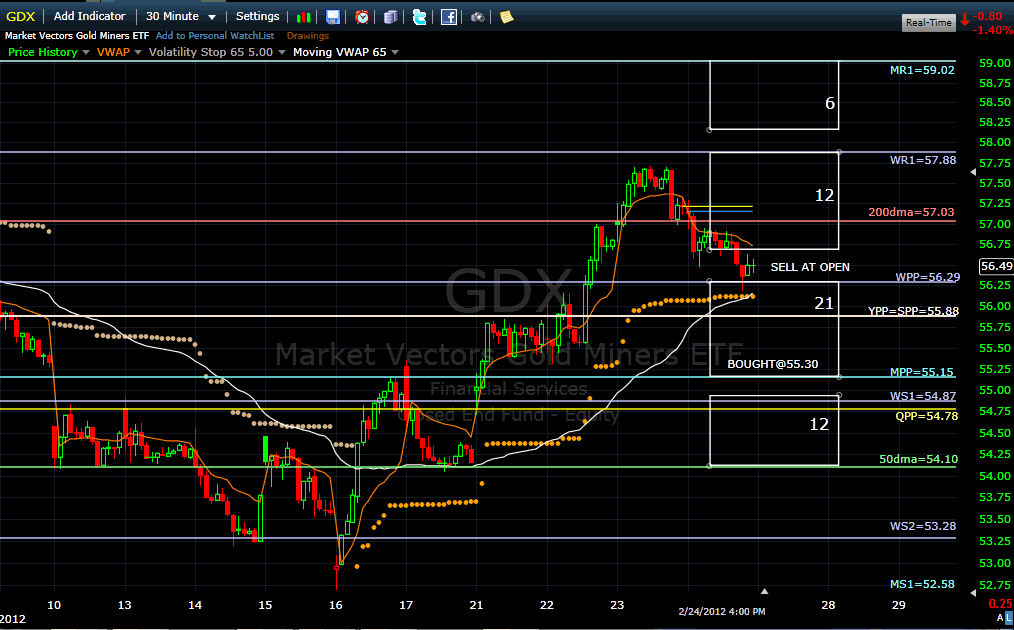Open the Add Indicator menu
1014x630 pixels.
pos(89,17)
